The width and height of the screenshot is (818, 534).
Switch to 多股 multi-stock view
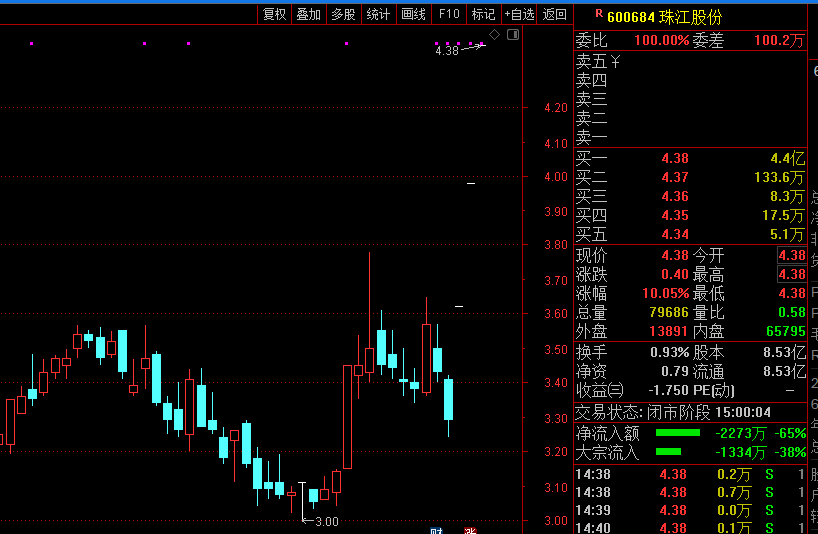[343, 14]
